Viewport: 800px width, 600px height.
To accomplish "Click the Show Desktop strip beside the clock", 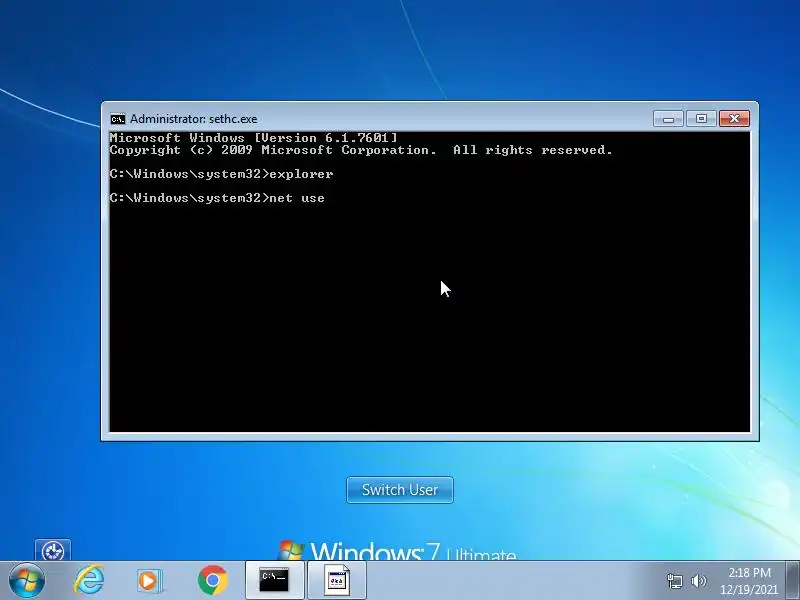I will pyautogui.click(x=793, y=580).
